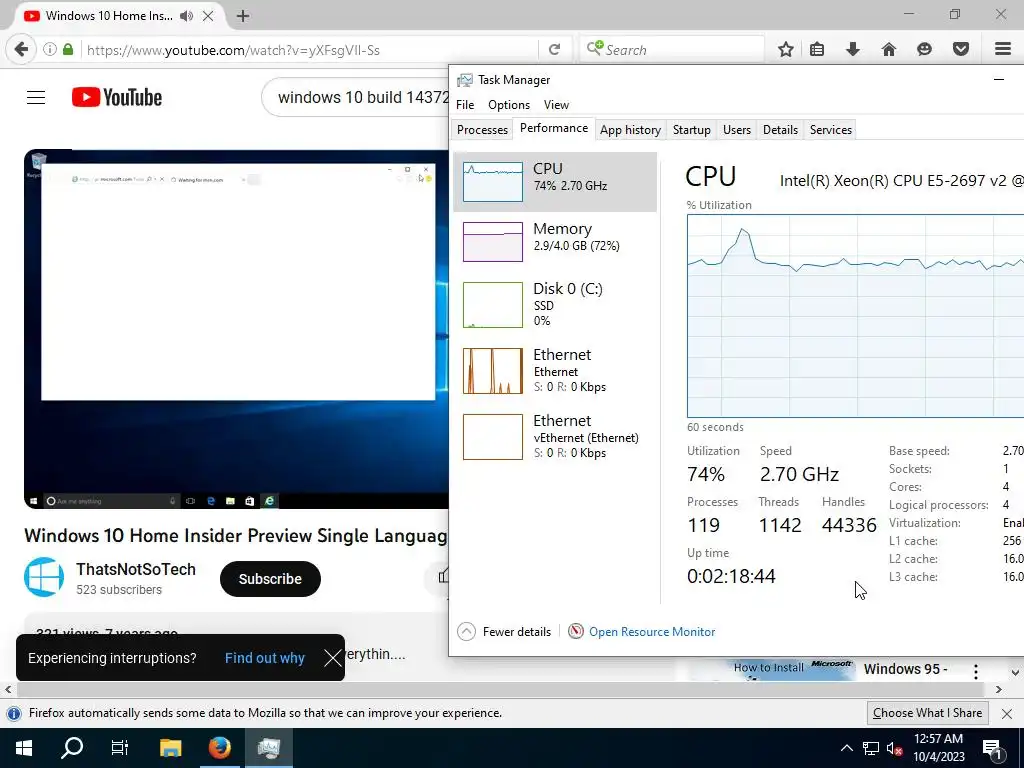1024x768 pixels.
Task: Click the horizontal scrollbar right arrow
Action: (998, 689)
